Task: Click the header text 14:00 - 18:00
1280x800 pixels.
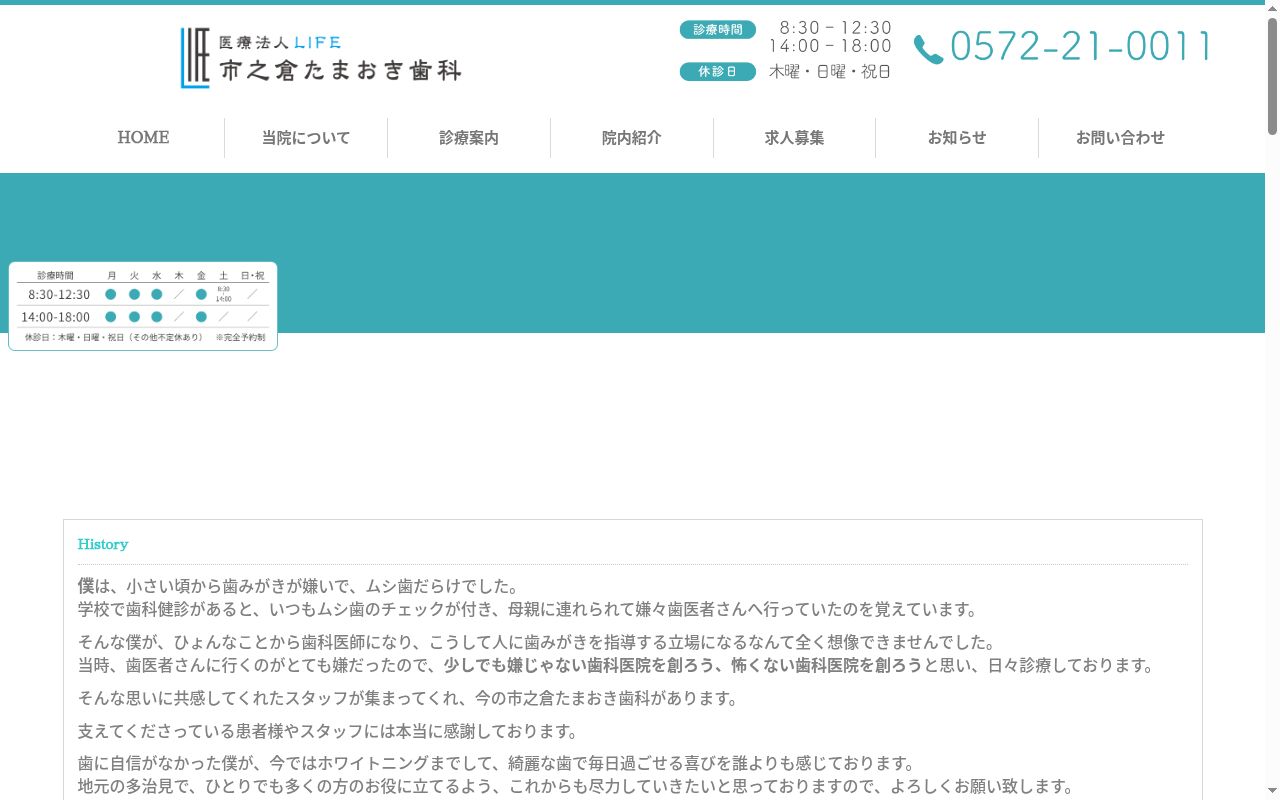Action: point(830,46)
